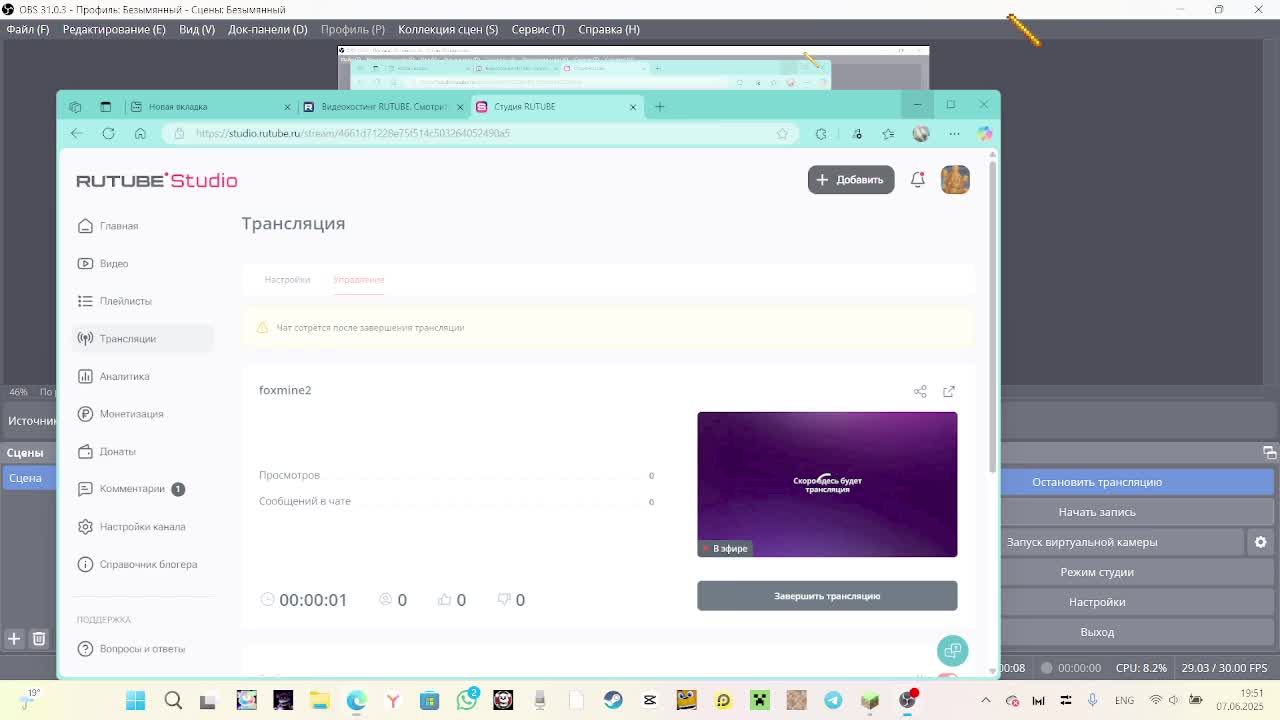
Task: Open the Коллекция сцен (S) menu
Action: coord(448,29)
